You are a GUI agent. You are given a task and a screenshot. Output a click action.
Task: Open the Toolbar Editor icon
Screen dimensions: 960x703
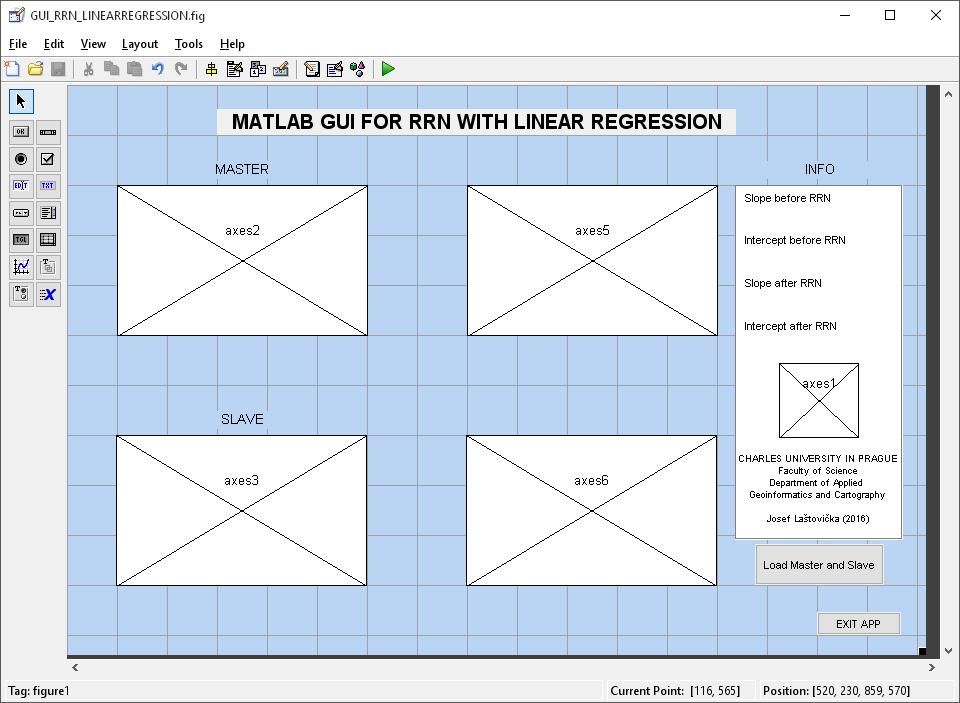[x=280, y=69]
